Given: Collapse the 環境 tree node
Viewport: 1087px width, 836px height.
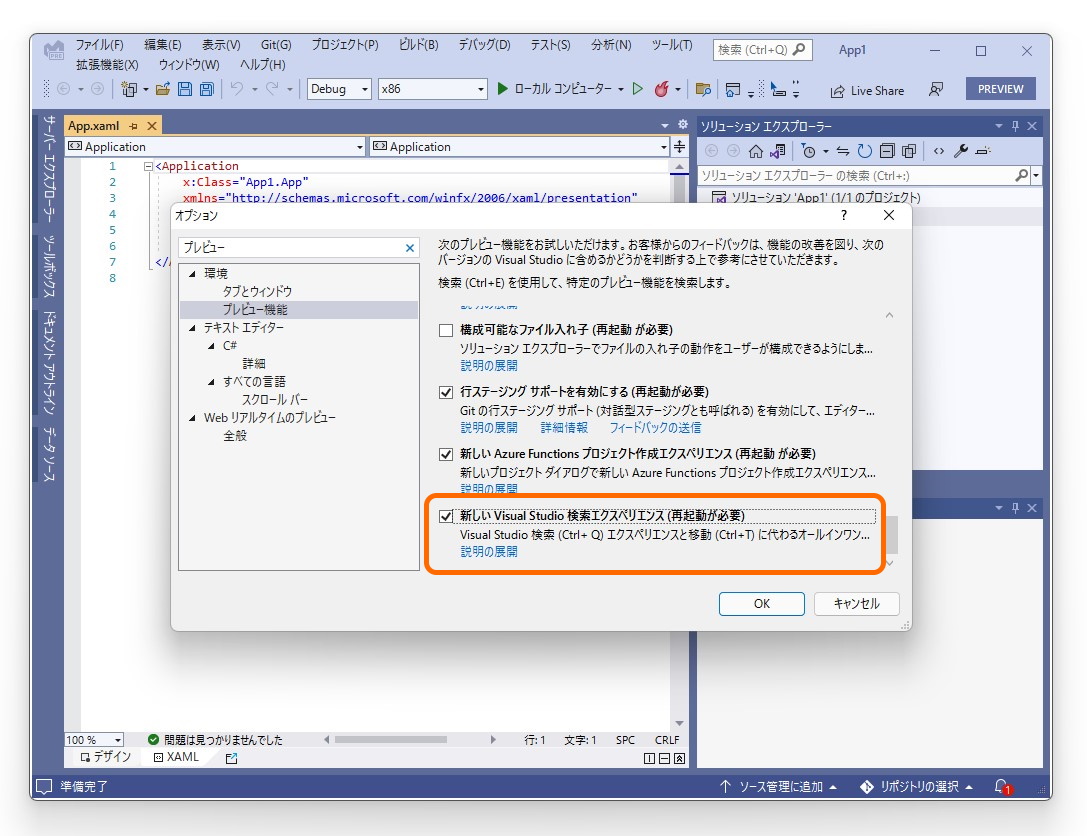Looking at the screenshot, I should click(192, 274).
